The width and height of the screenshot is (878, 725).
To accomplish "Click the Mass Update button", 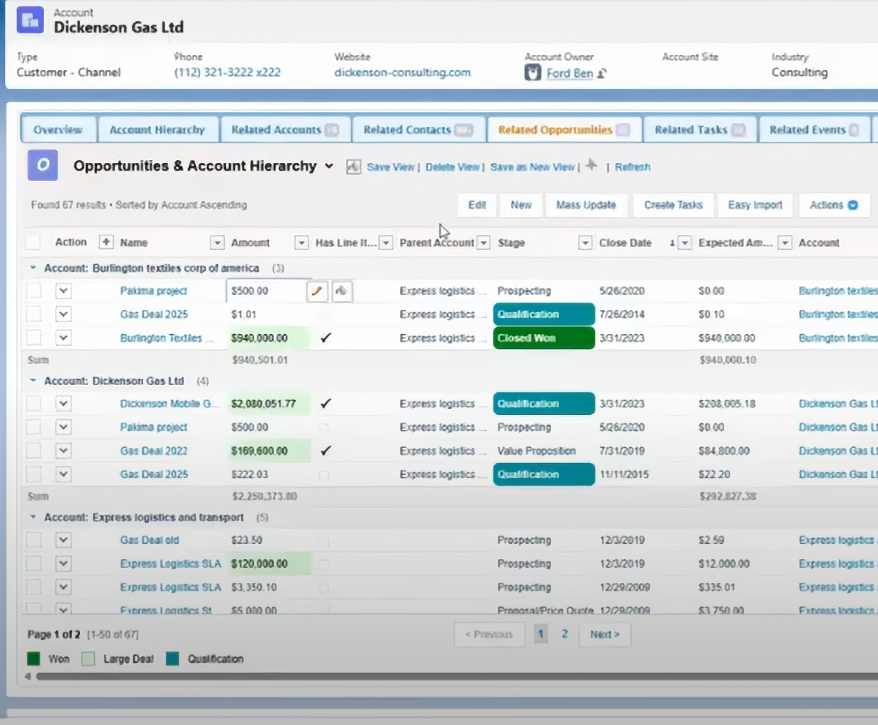I will (x=586, y=205).
